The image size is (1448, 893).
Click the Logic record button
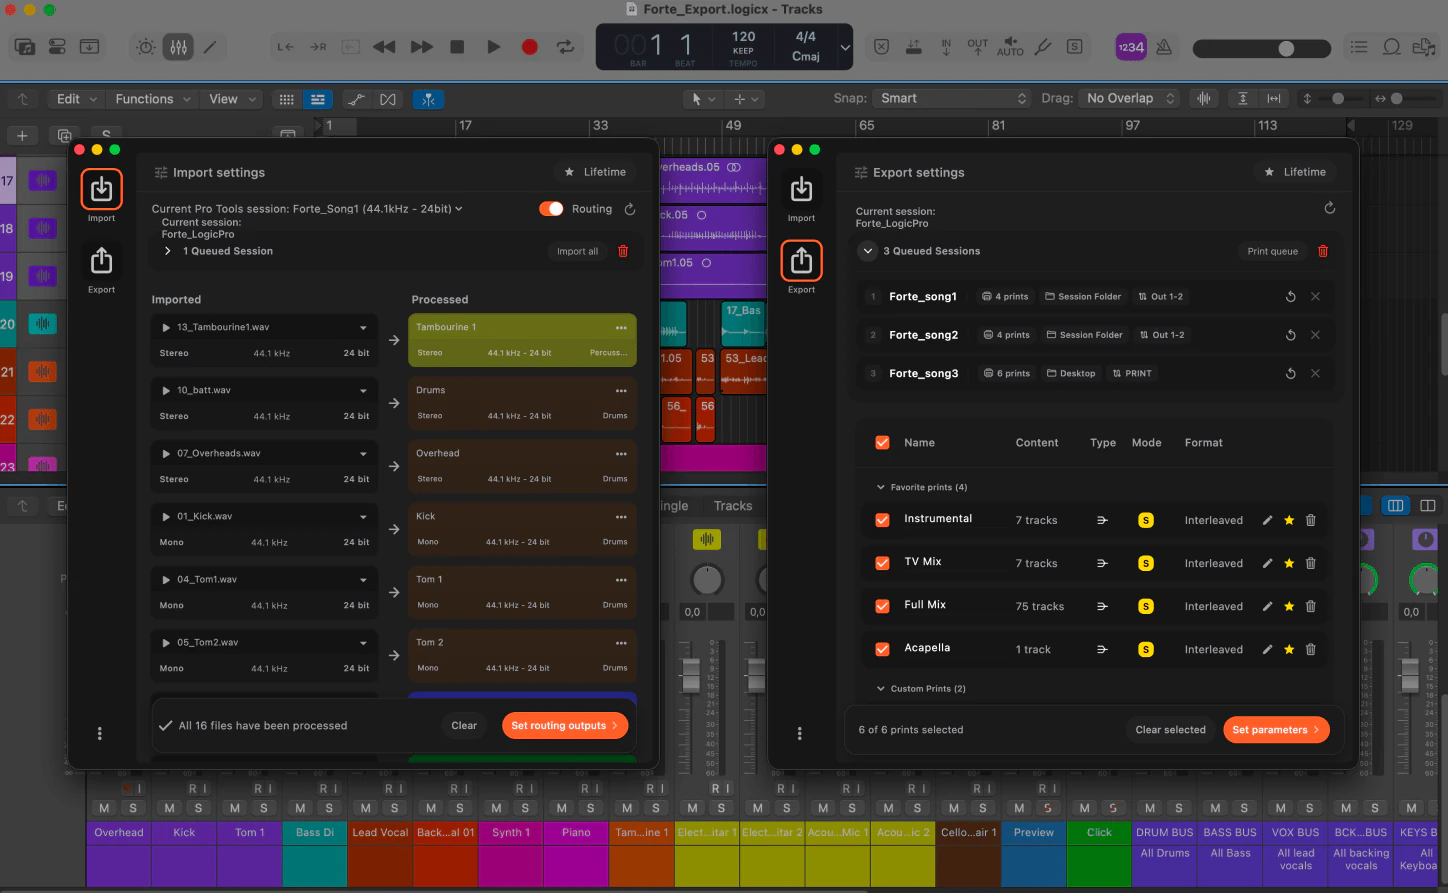[530, 47]
